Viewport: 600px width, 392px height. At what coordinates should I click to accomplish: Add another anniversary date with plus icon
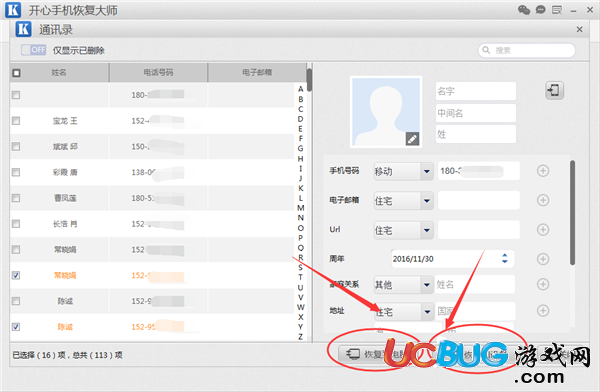(543, 259)
